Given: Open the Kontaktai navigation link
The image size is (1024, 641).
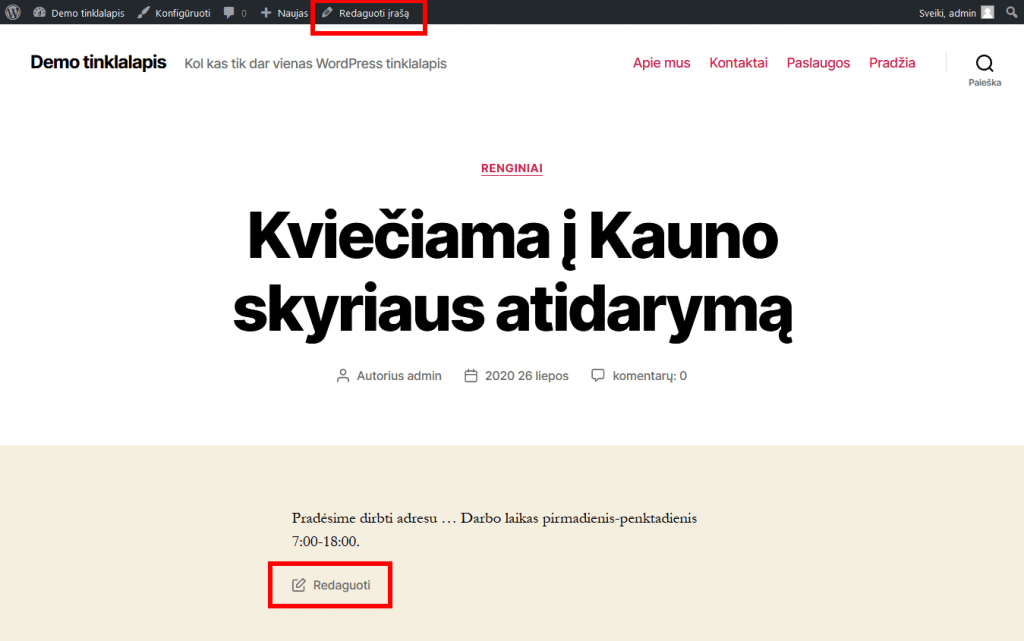Looking at the screenshot, I should point(739,63).
